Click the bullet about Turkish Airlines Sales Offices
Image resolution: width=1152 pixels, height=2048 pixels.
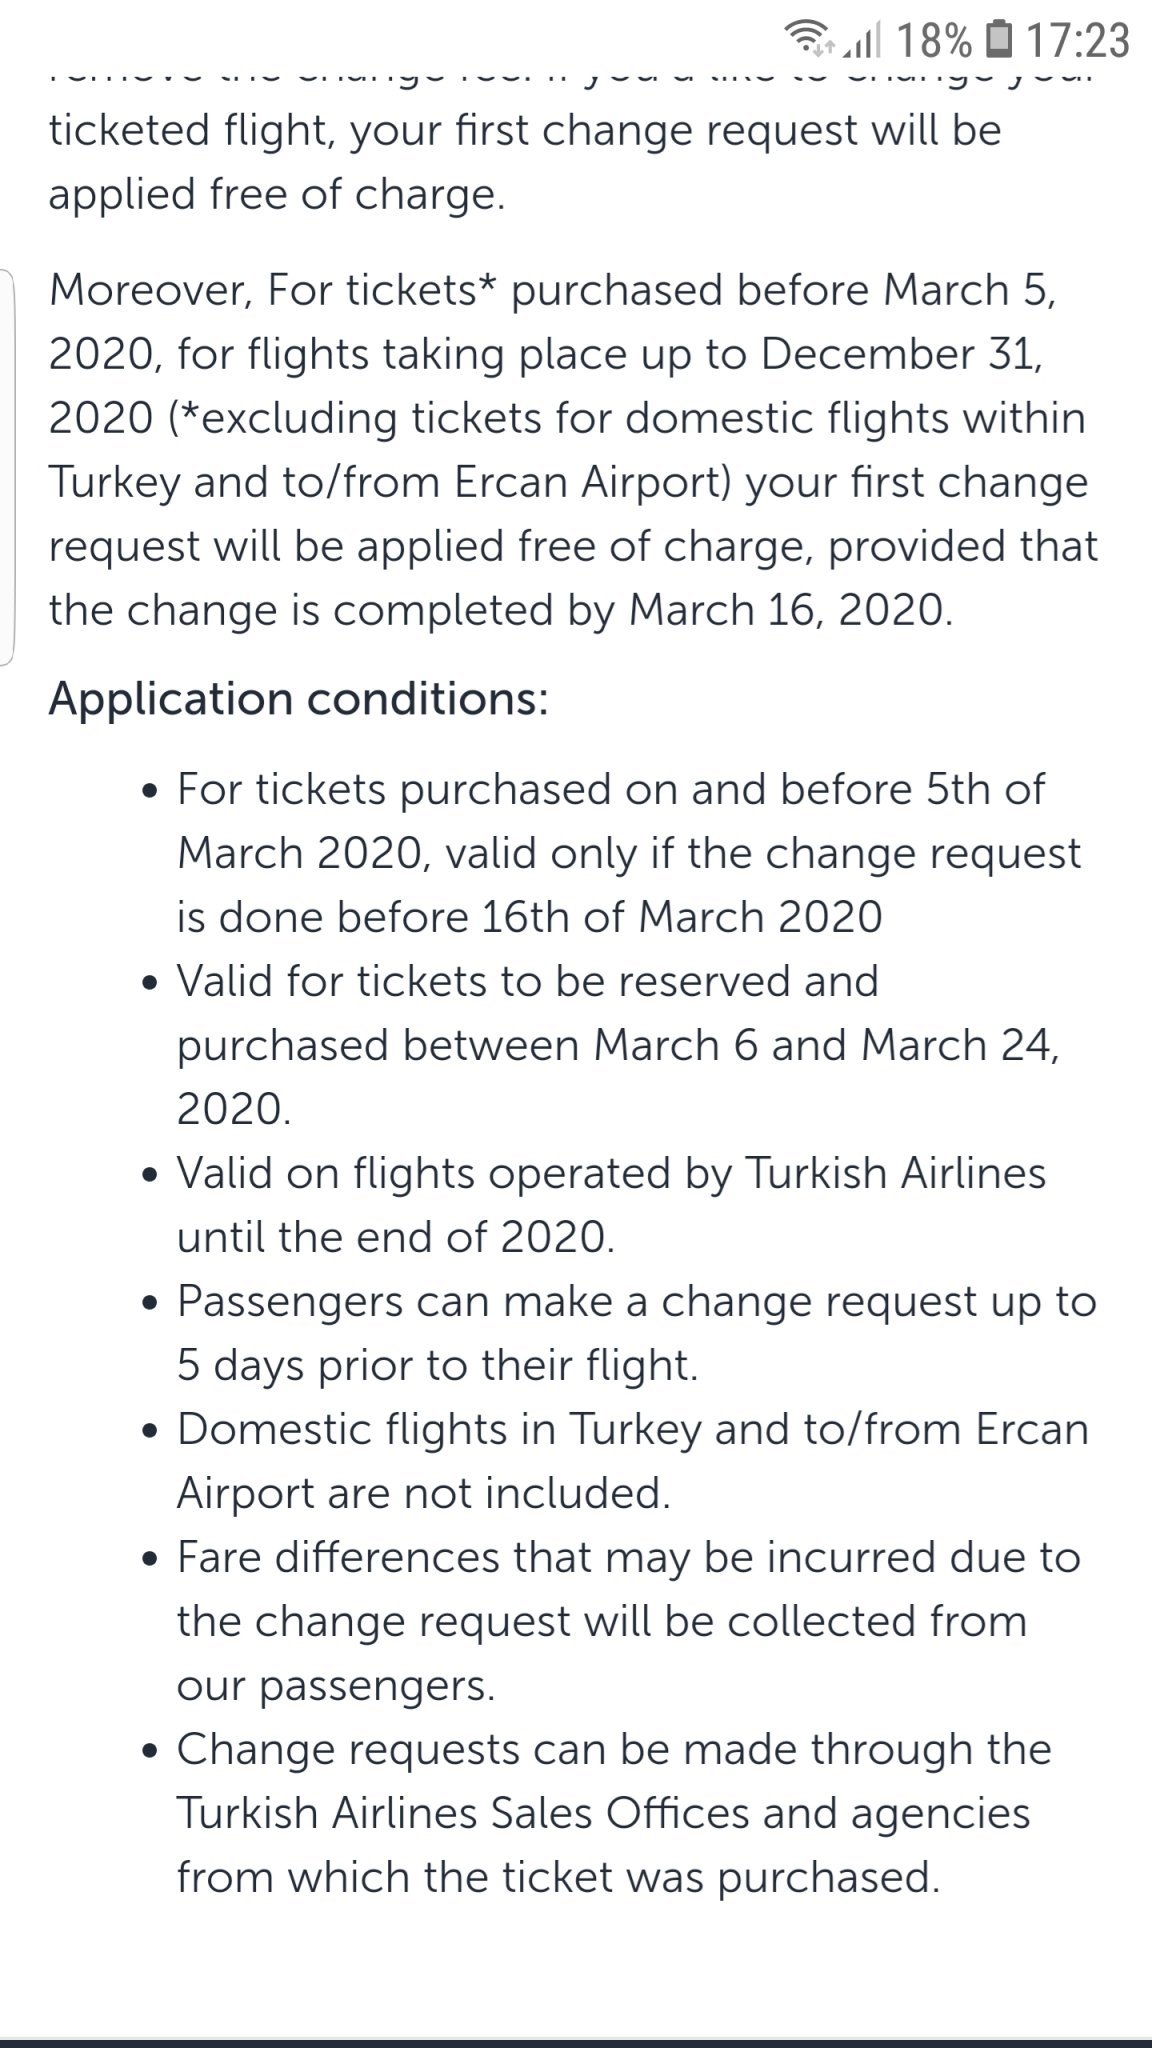[x=614, y=1812]
